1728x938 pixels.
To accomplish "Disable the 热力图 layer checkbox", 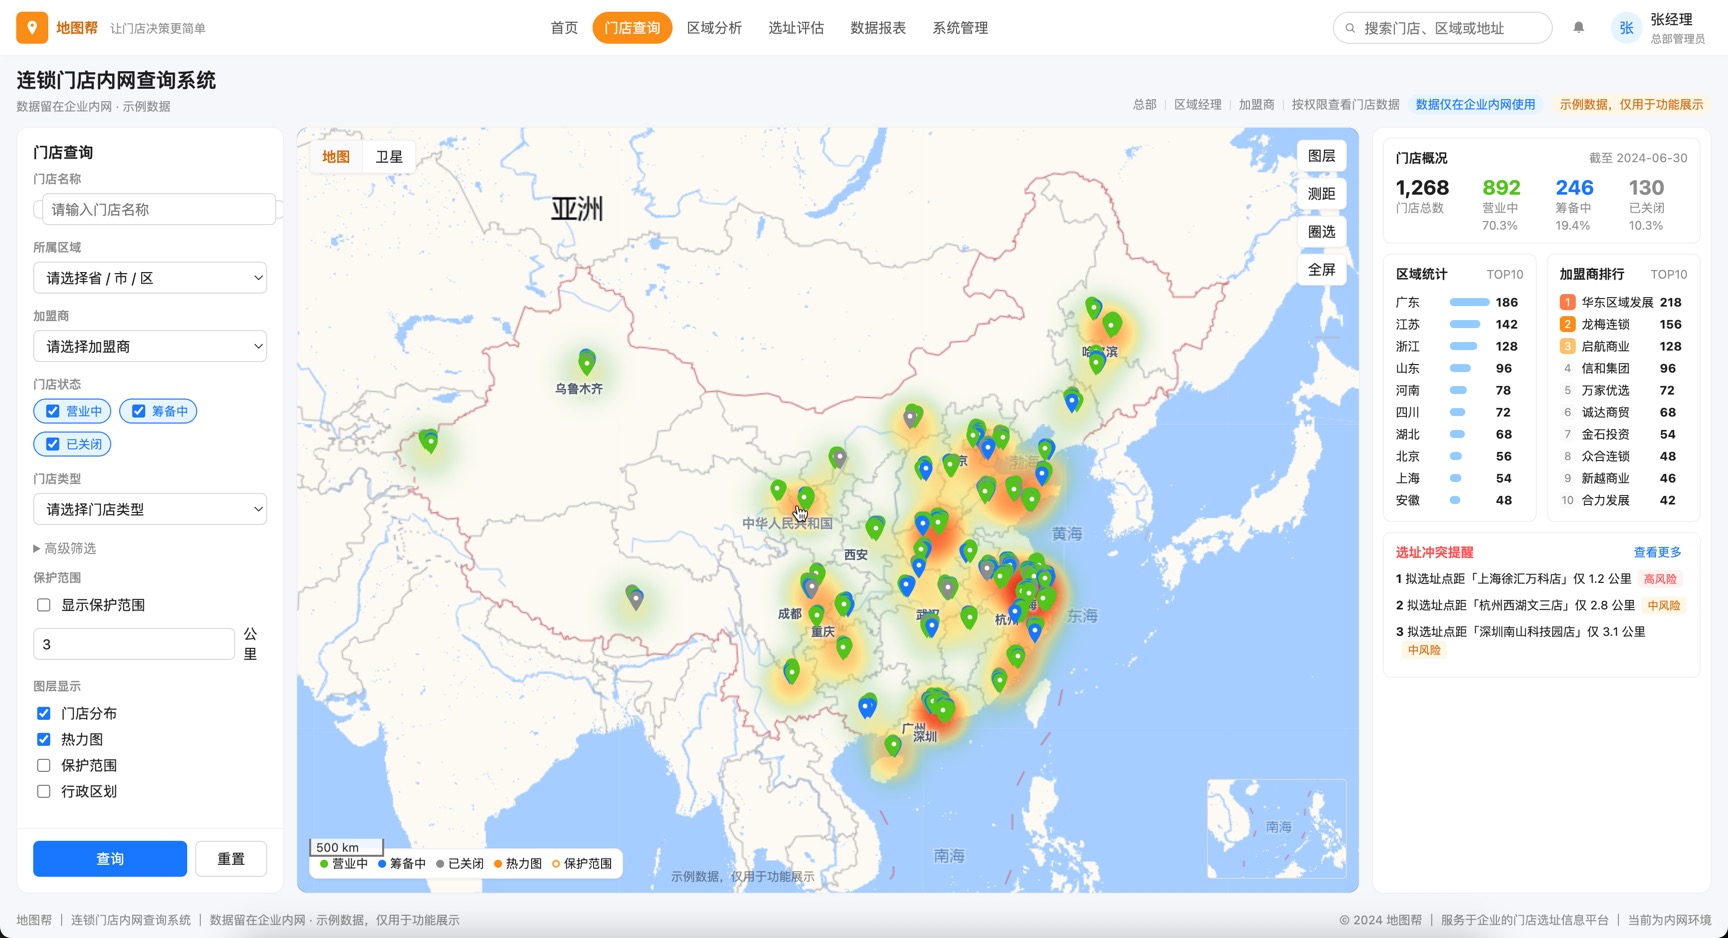I will click(x=44, y=739).
